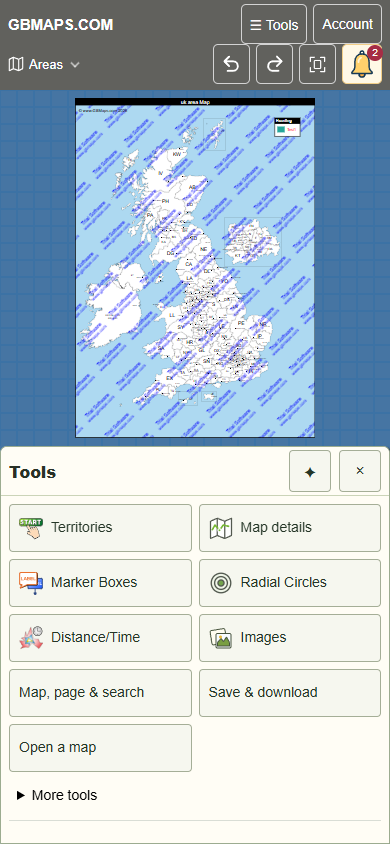Click the 'uk area Map' title bar
390x844 pixels.
tap(195, 102)
